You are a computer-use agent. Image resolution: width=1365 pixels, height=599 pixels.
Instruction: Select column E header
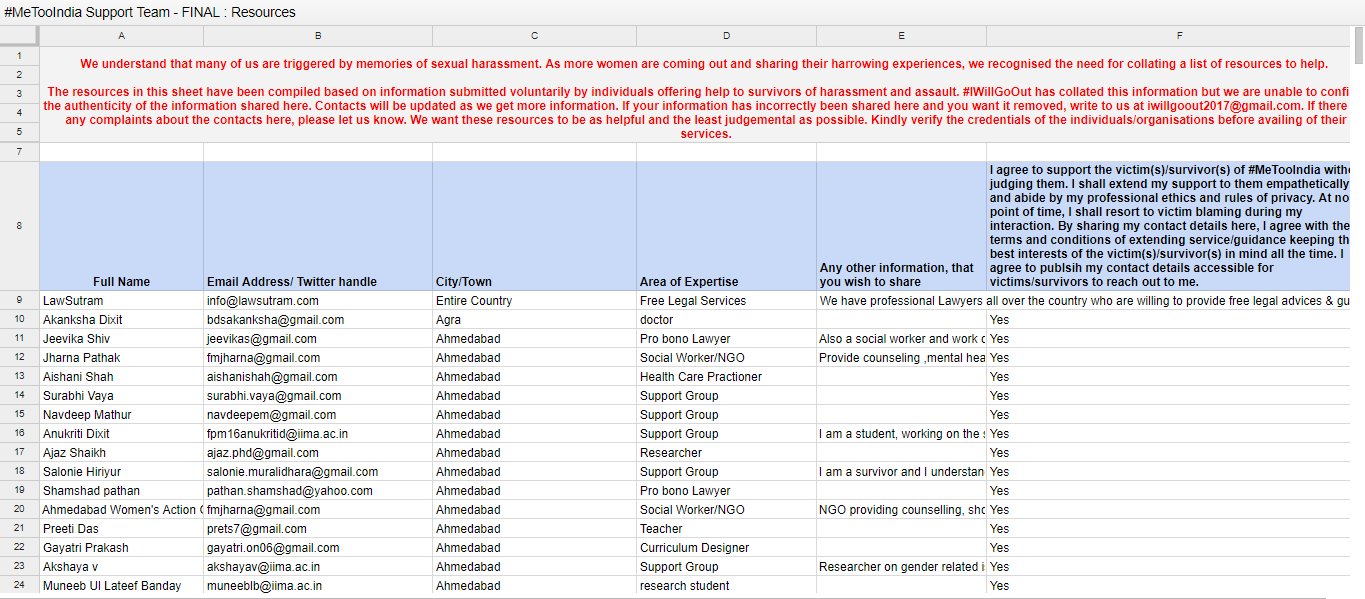(901, 36)
